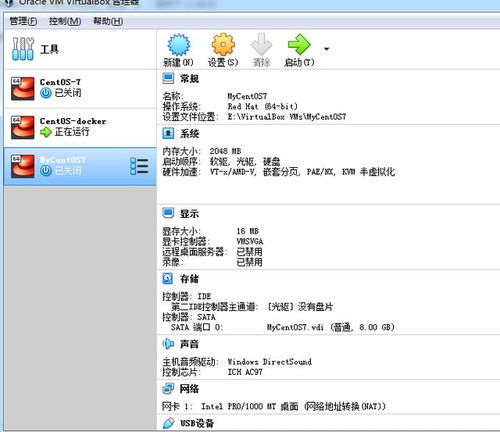Select the CentOS-7 virtual machine icon
This screenshot has width=500, height=432.
pos(23,88)
